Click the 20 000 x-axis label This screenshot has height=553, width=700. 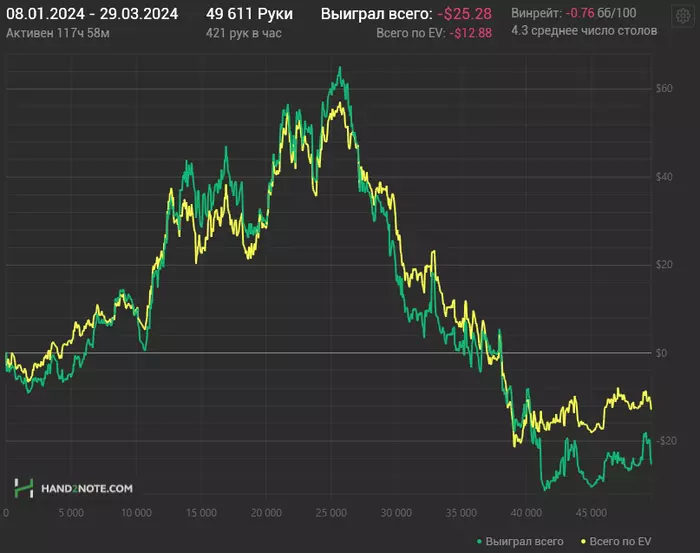pyautogui.click(x=266, y=513)
